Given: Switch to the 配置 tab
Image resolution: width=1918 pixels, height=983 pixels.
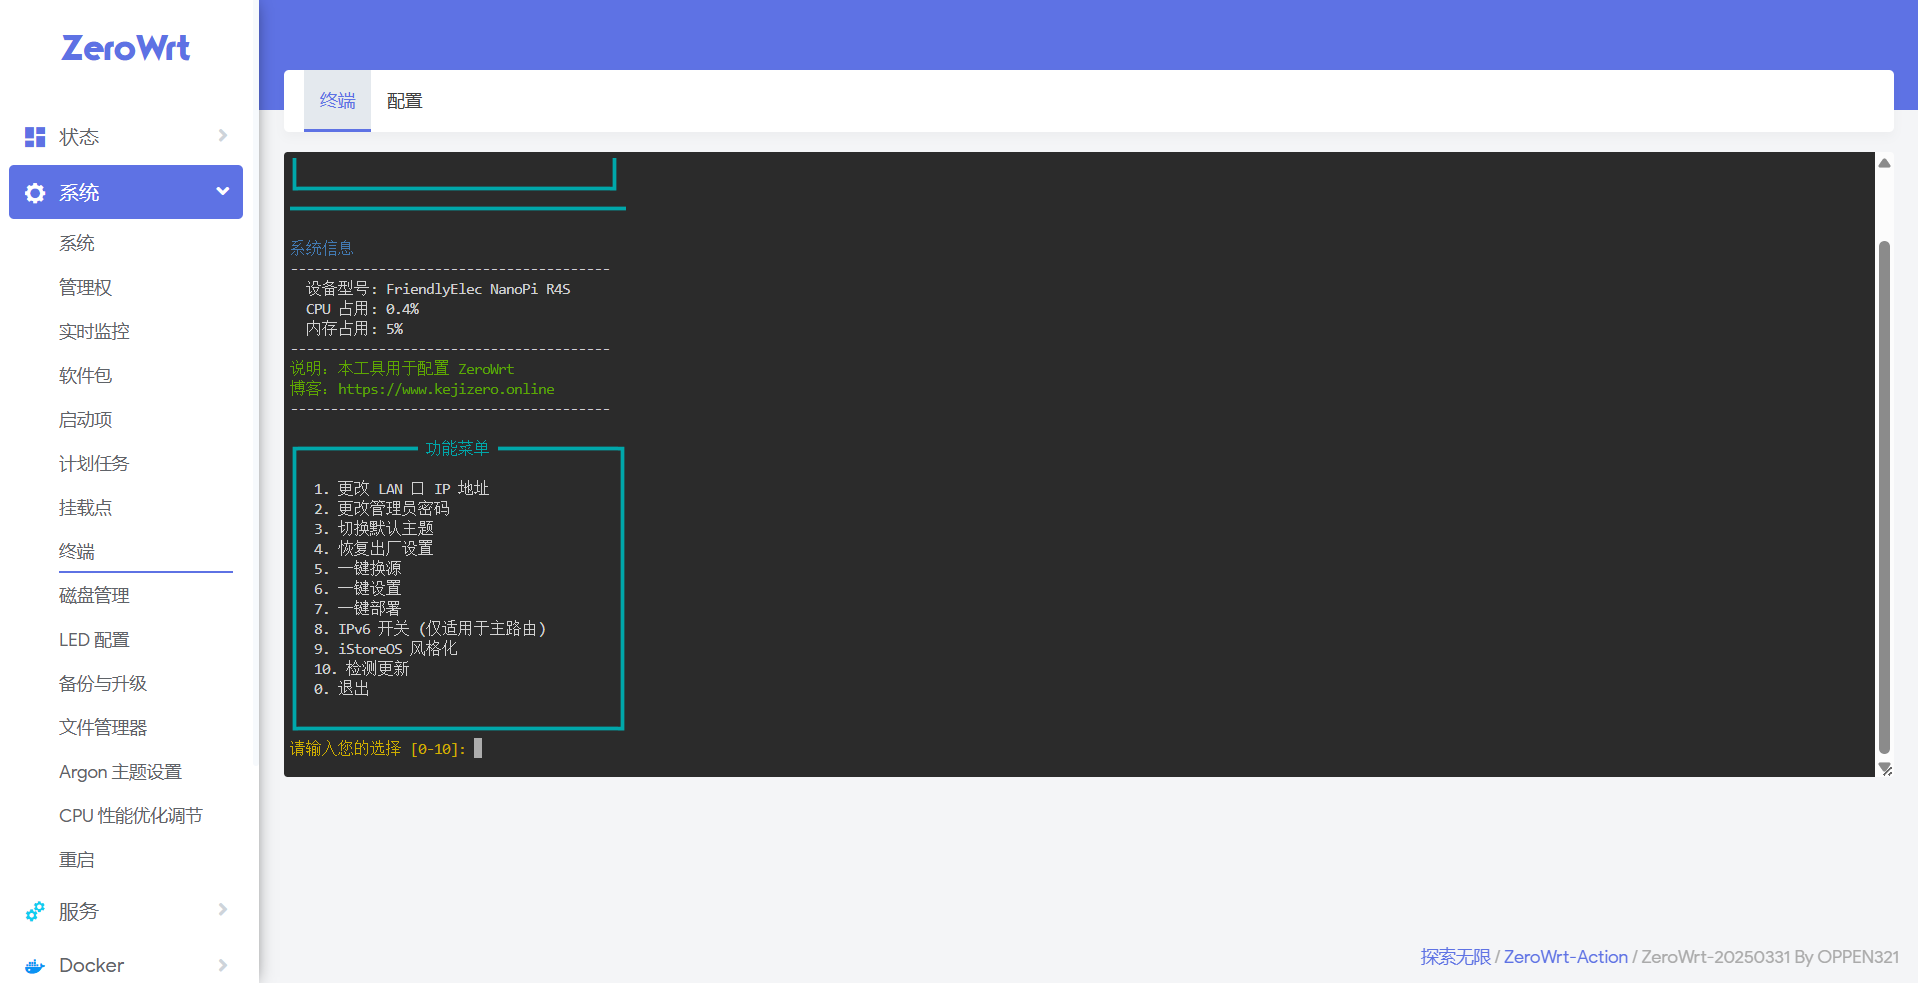Looking at the screenshot, I should (404, 101).
